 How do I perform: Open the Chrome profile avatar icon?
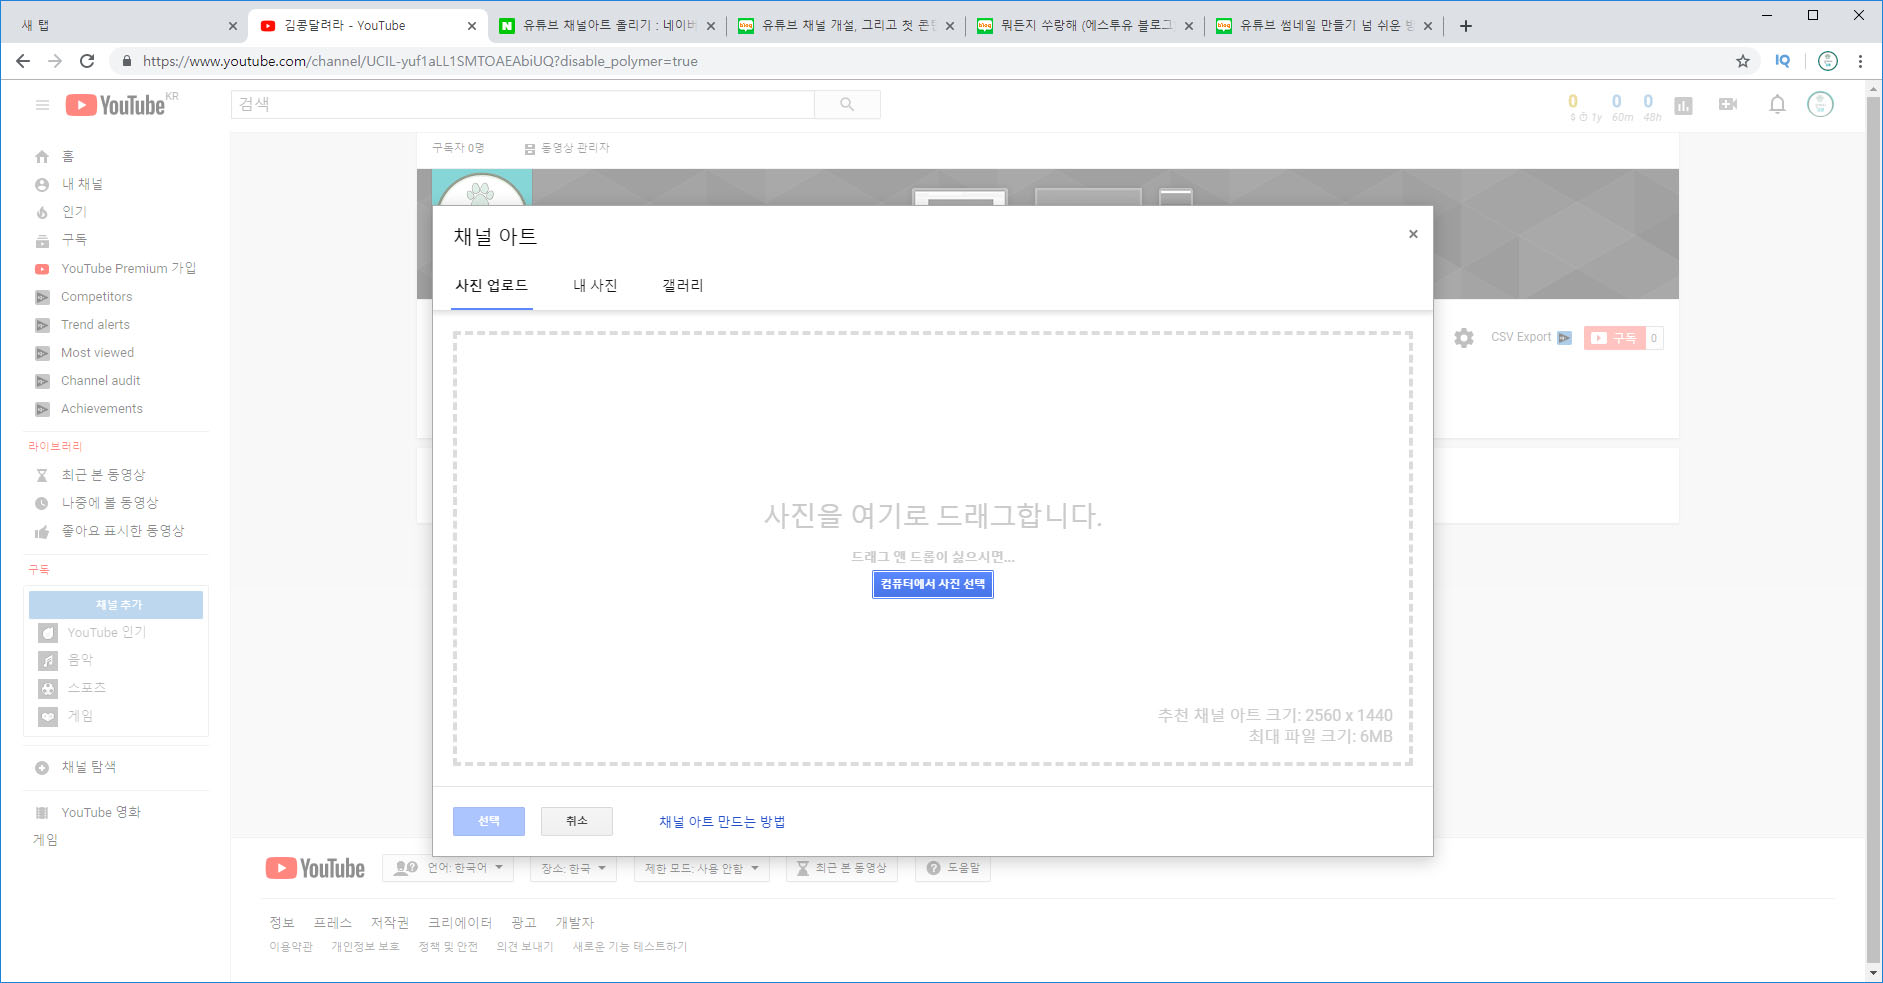click(1828, 61)
